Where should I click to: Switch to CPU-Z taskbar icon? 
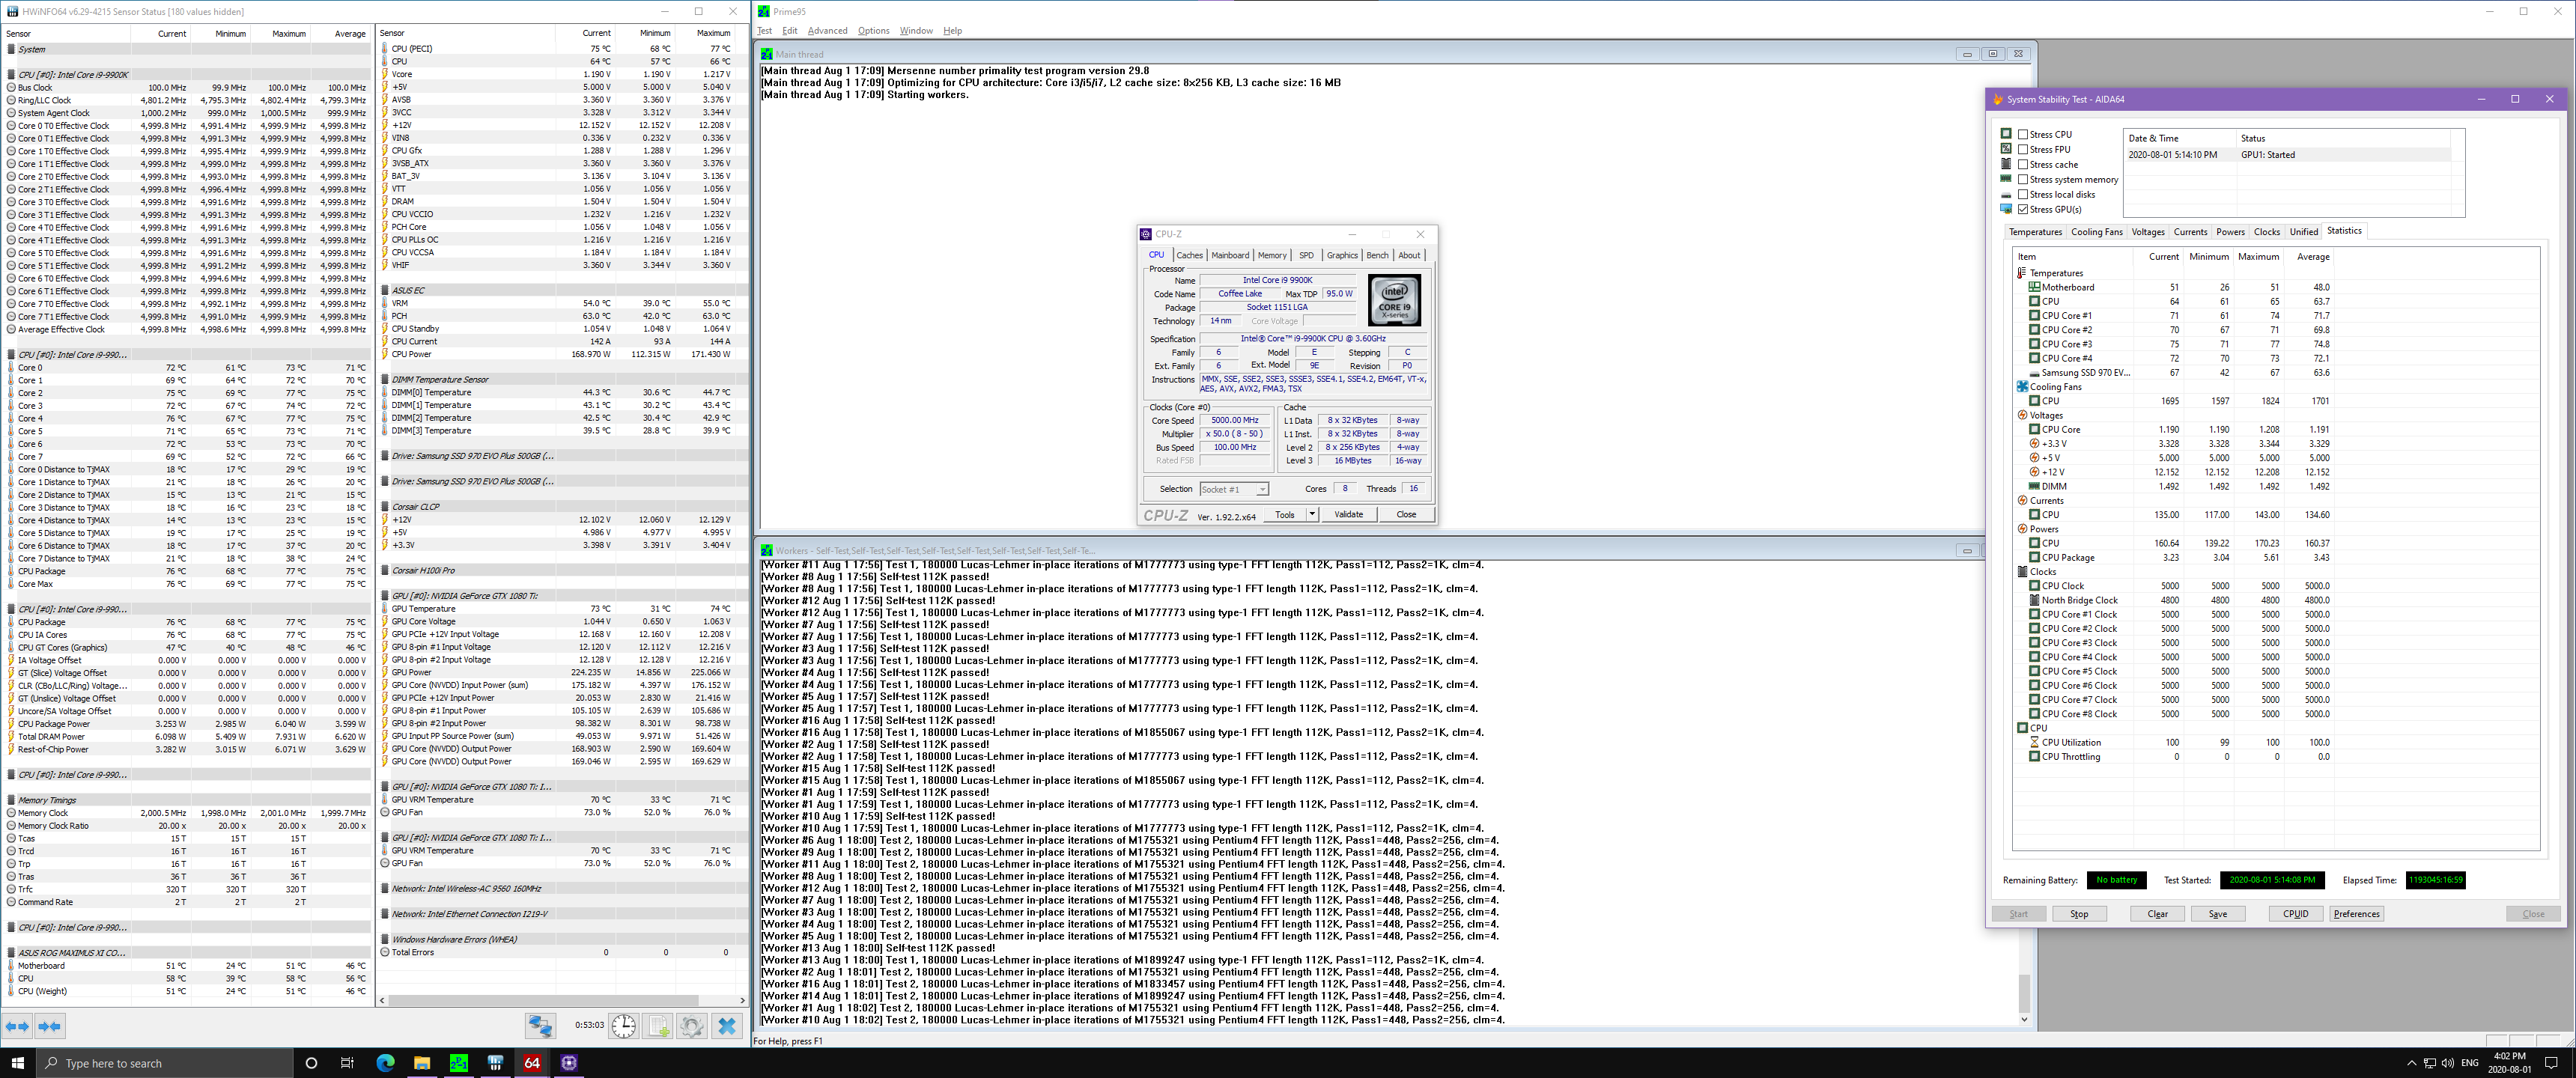coord(569,1063)
